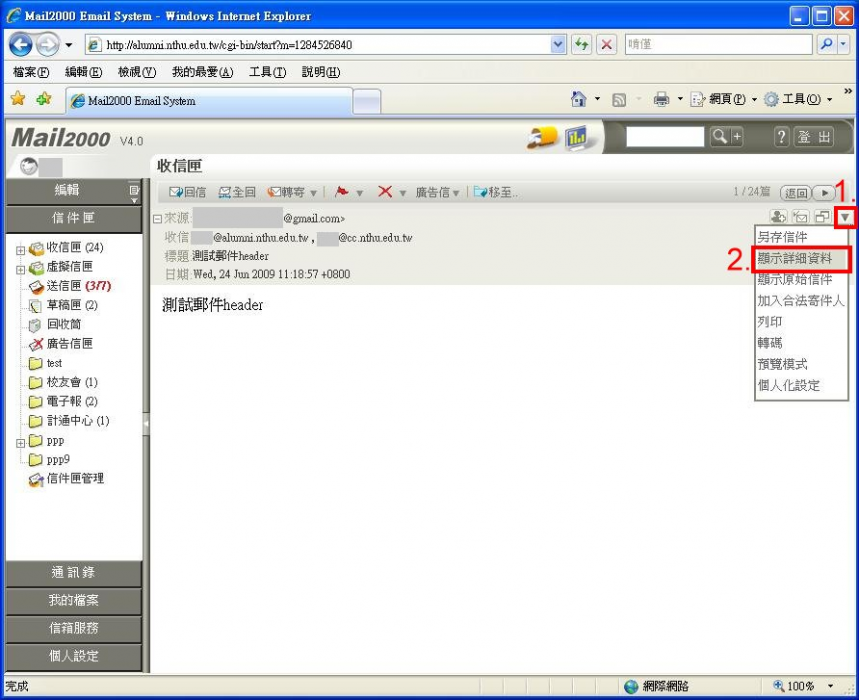The height and width of the screenshot is (700, 859).
Task: Expand the 收信匣 folder tree node
Action: coord(20,249)
